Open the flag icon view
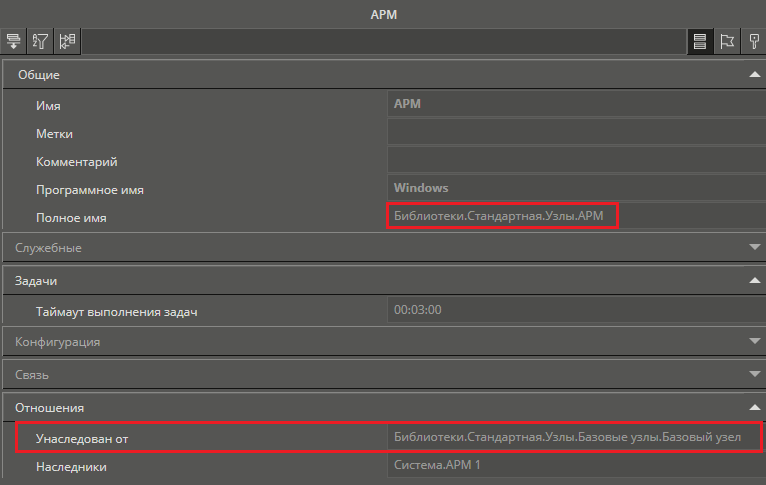 point(727,41)
